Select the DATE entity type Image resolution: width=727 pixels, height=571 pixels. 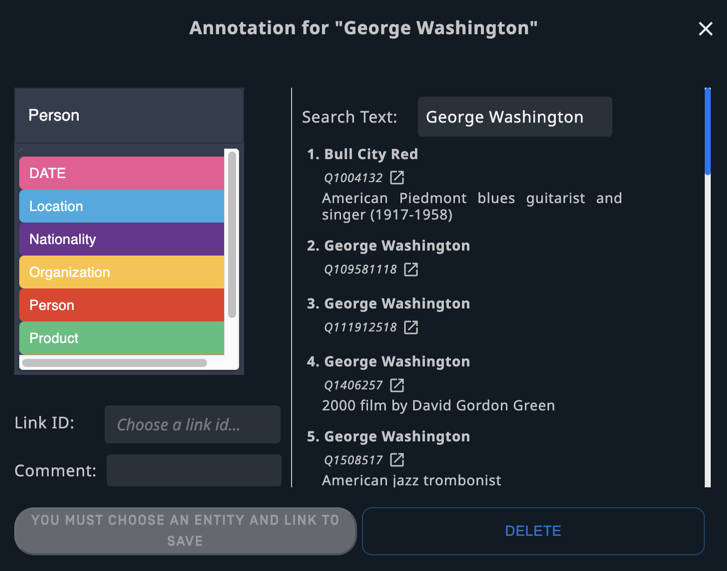click(121, 173)
